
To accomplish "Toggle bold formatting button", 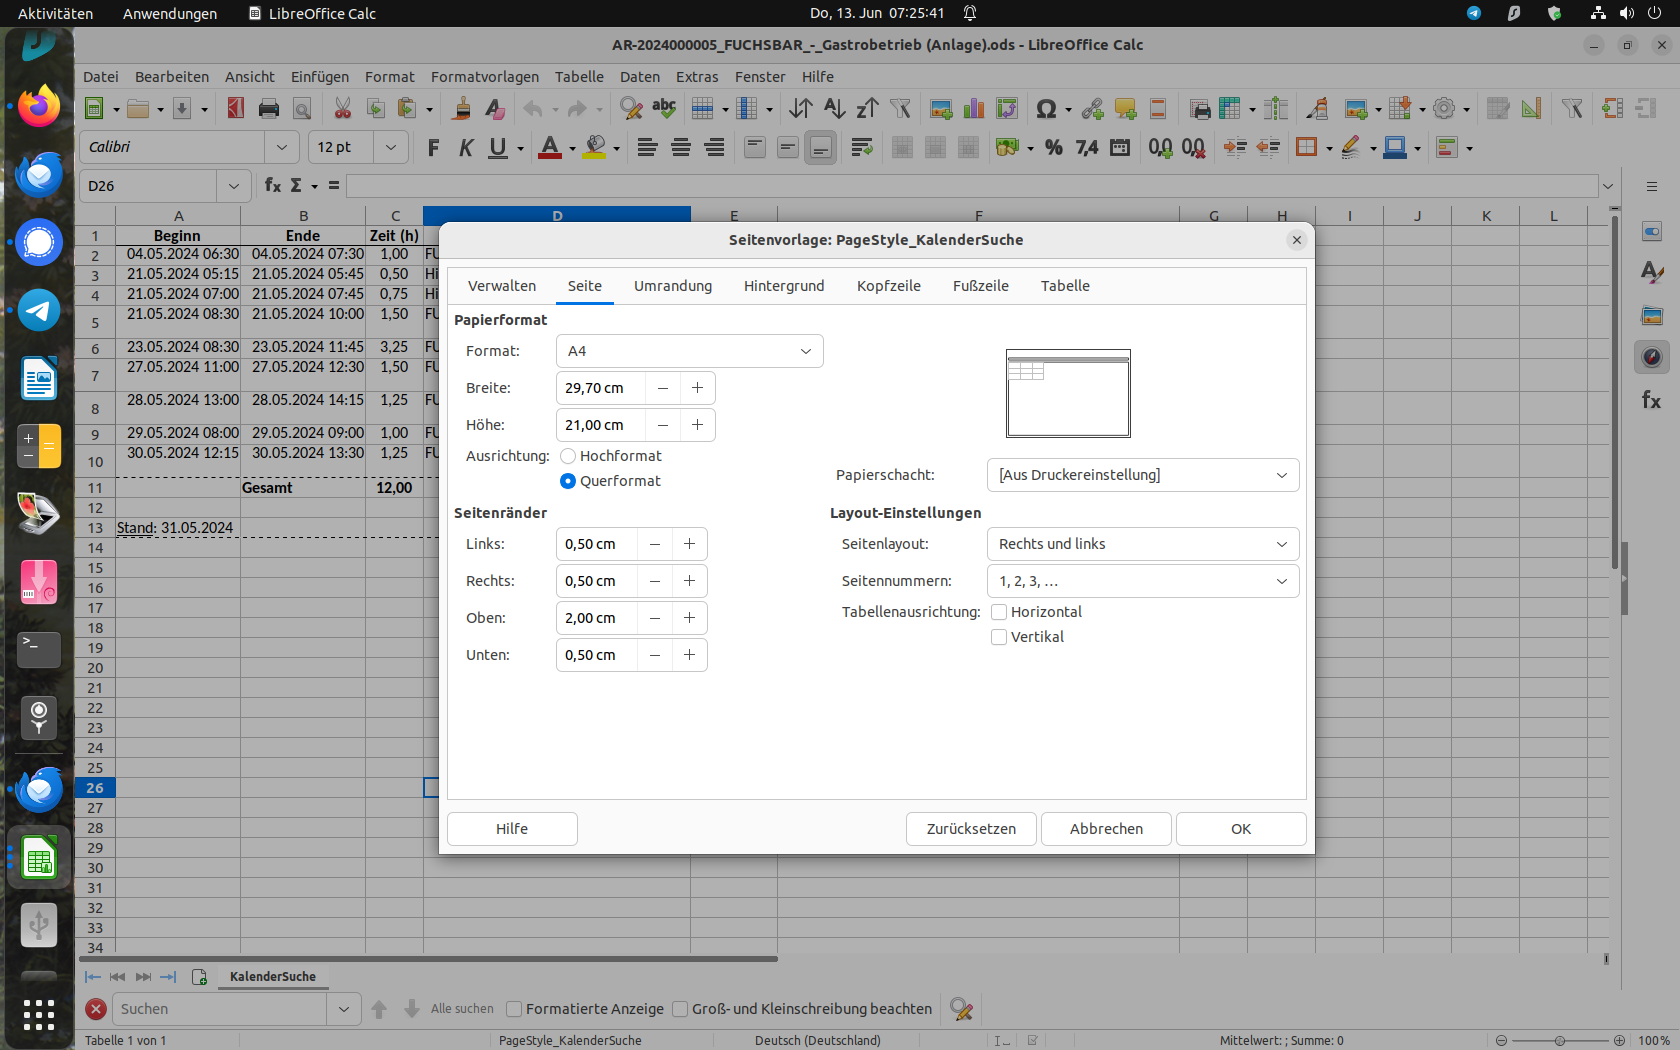I will [433, 148].
